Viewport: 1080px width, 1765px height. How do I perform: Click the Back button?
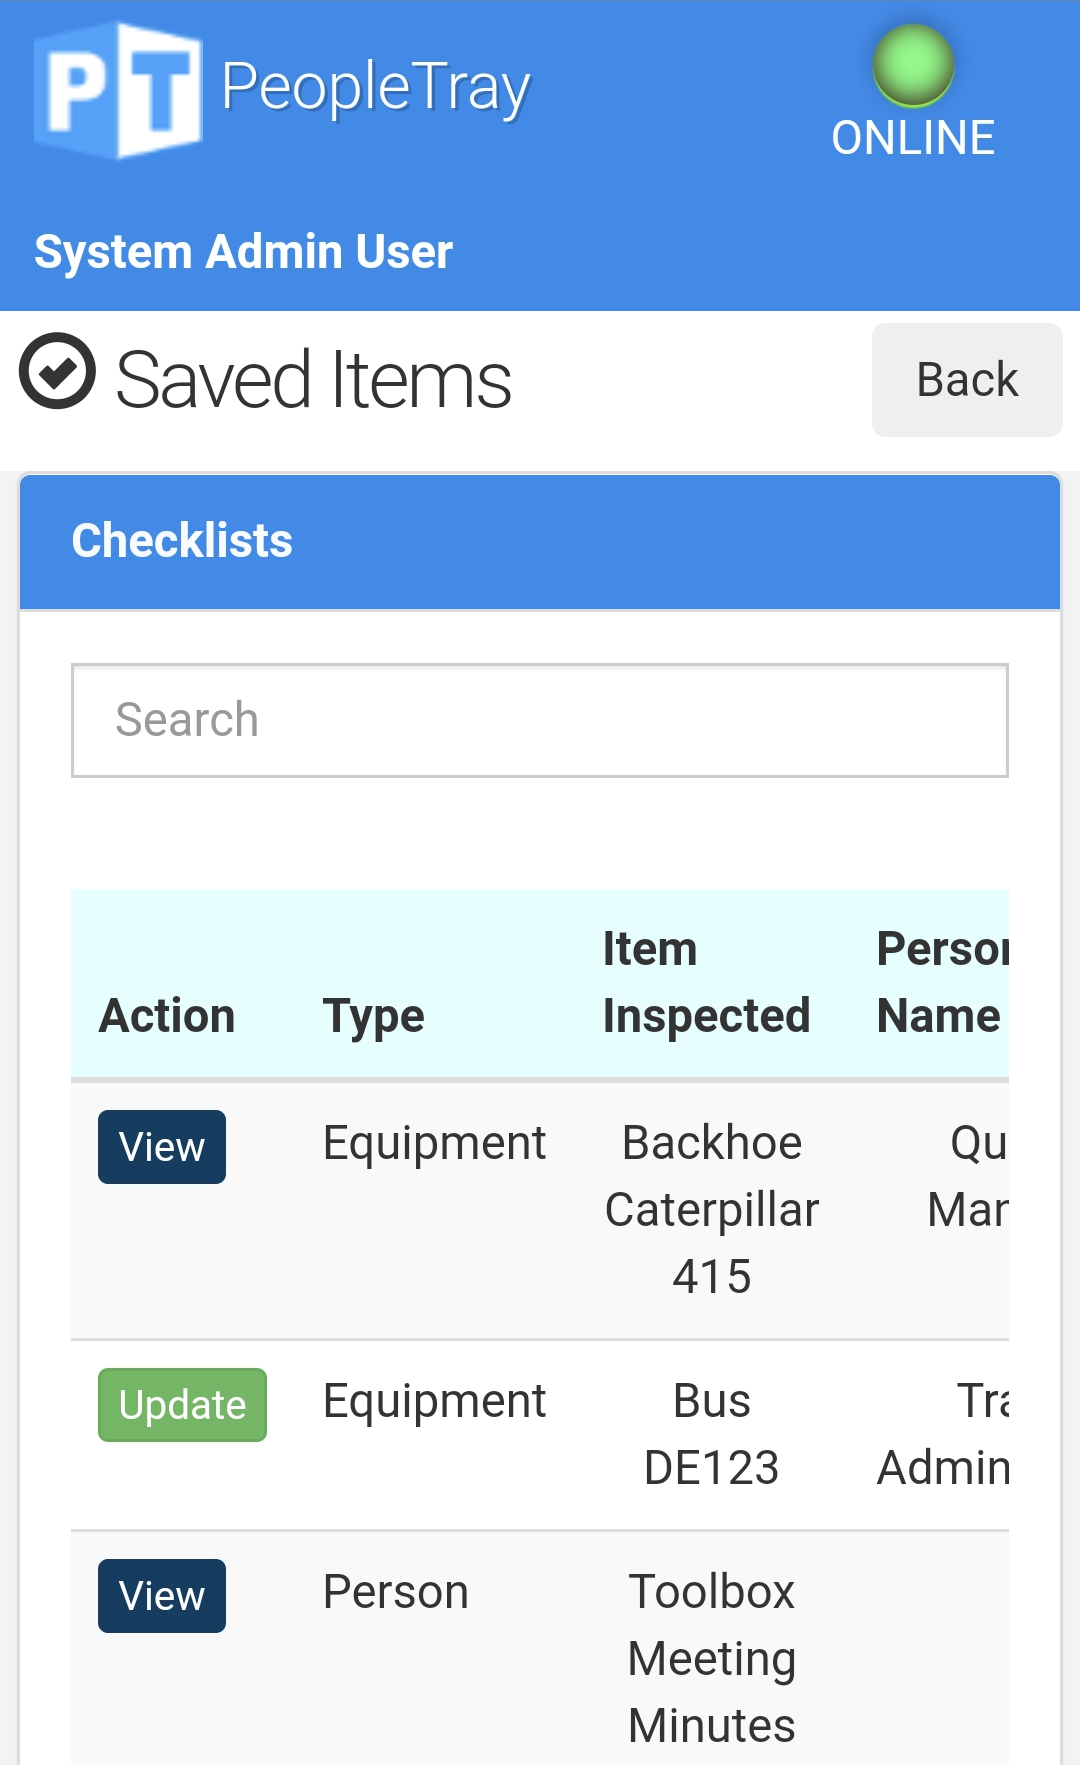click(x=966, y=379)
